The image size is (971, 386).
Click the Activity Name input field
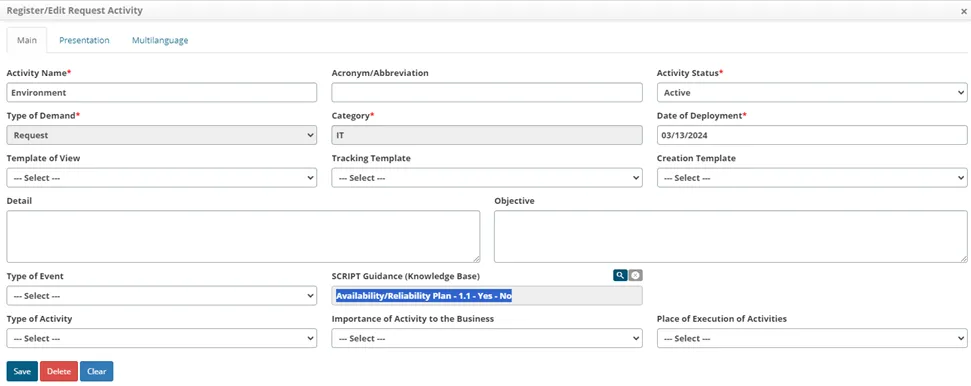point(162,93)
